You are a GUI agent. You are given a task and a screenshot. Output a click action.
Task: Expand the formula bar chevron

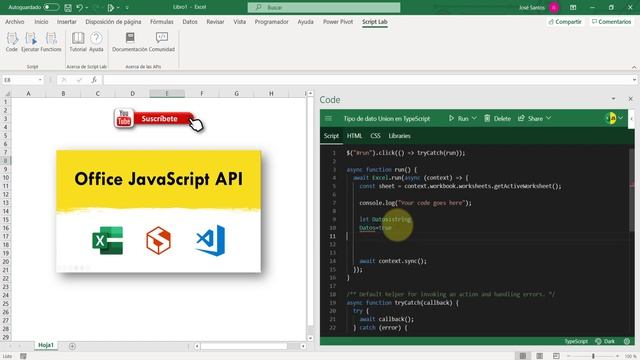pyautogui.click(x=634, y=80)
